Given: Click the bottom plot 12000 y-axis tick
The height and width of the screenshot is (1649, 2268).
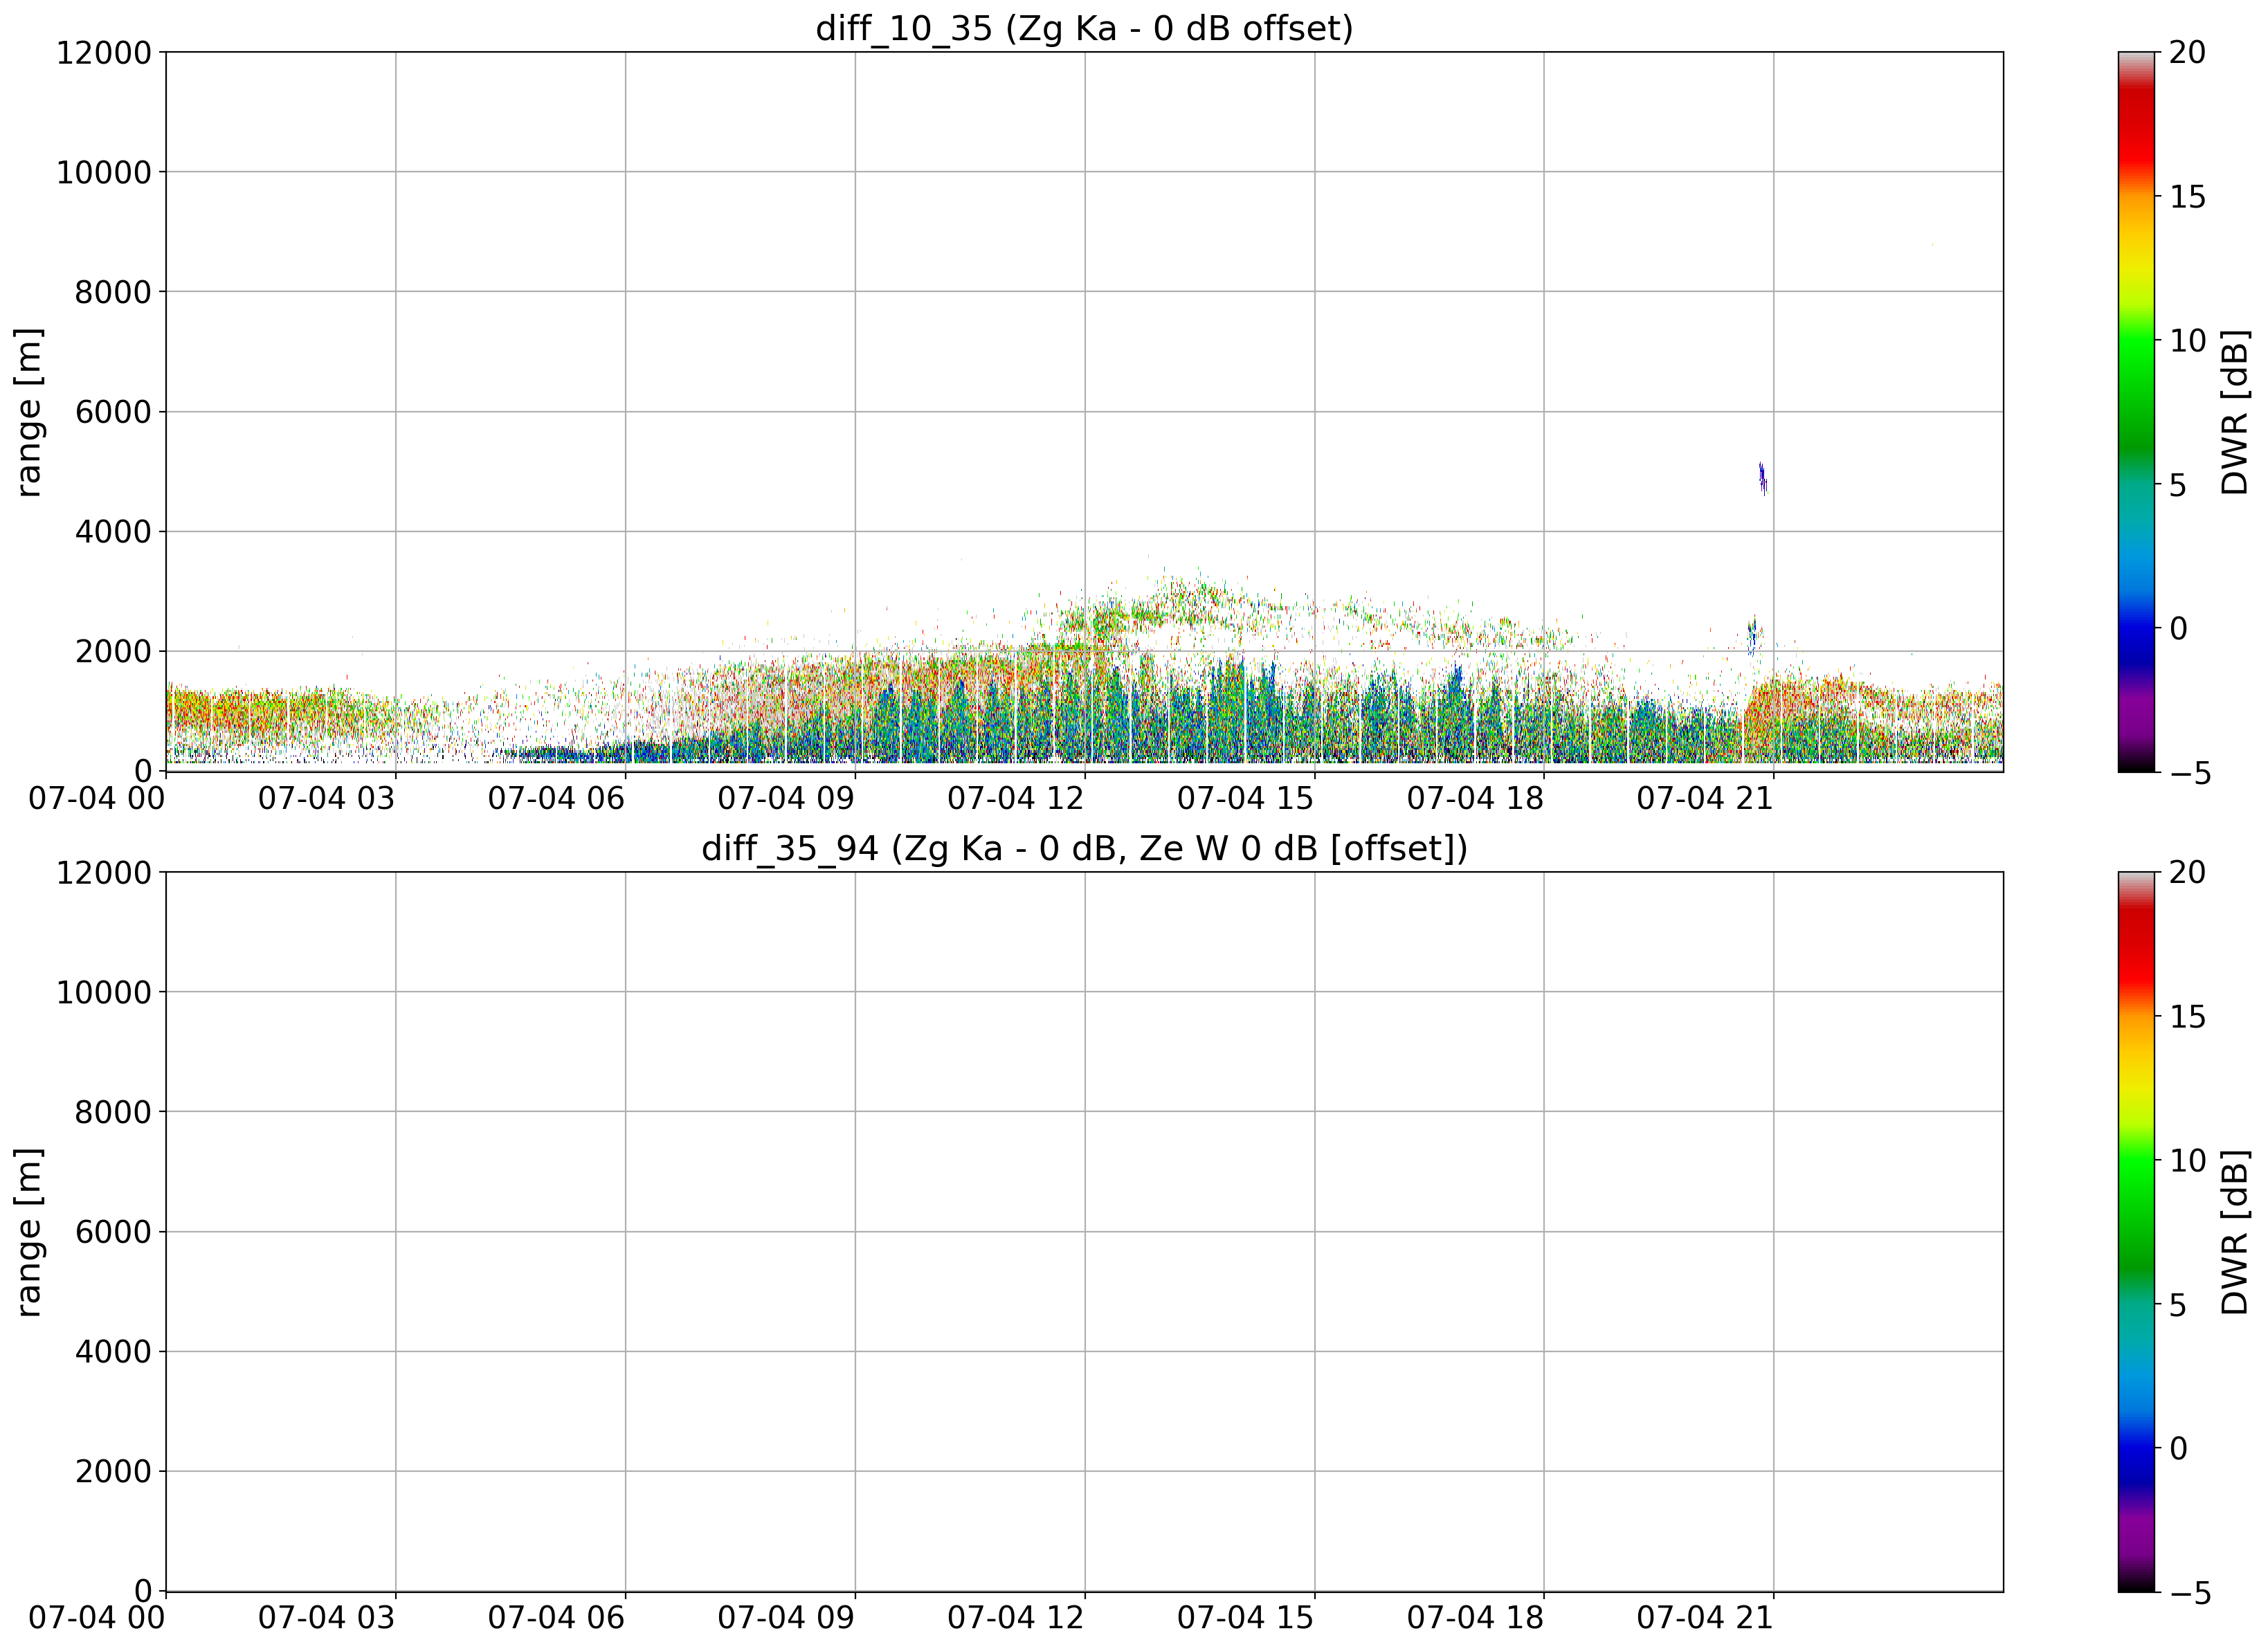Looking at the screenshot, I should (104, 872).
